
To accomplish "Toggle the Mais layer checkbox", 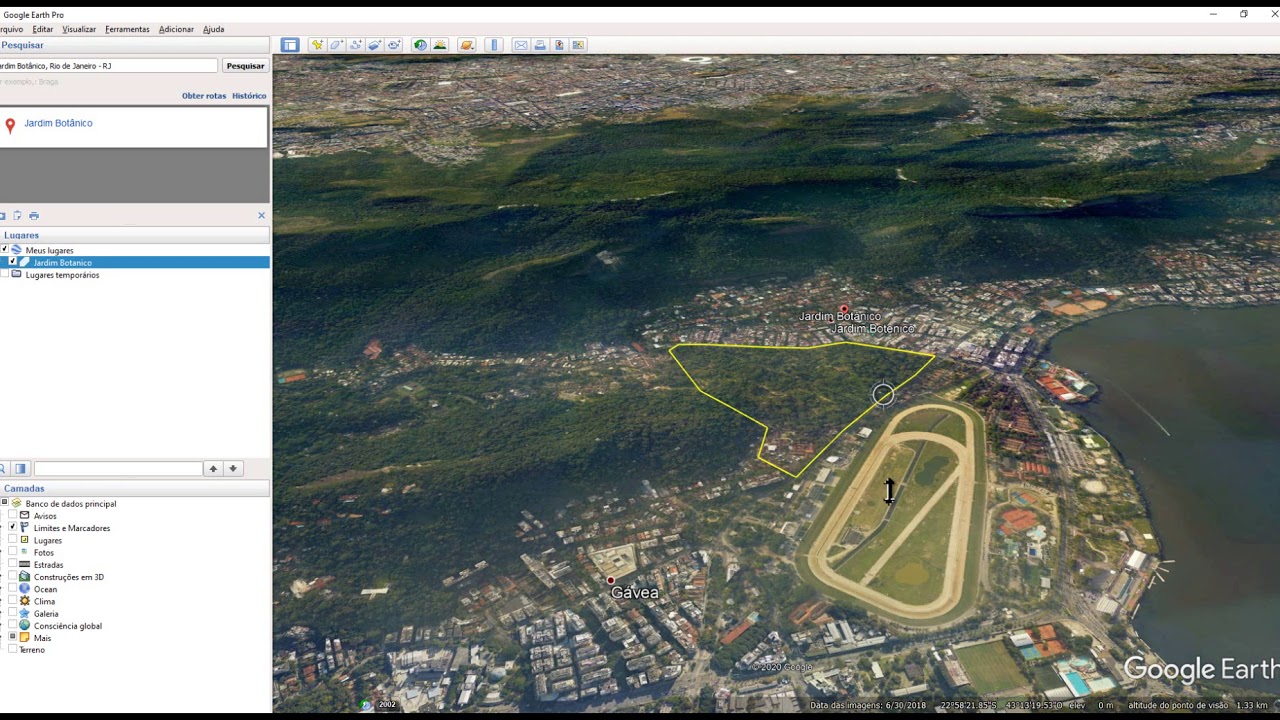I will pos(13,637).
